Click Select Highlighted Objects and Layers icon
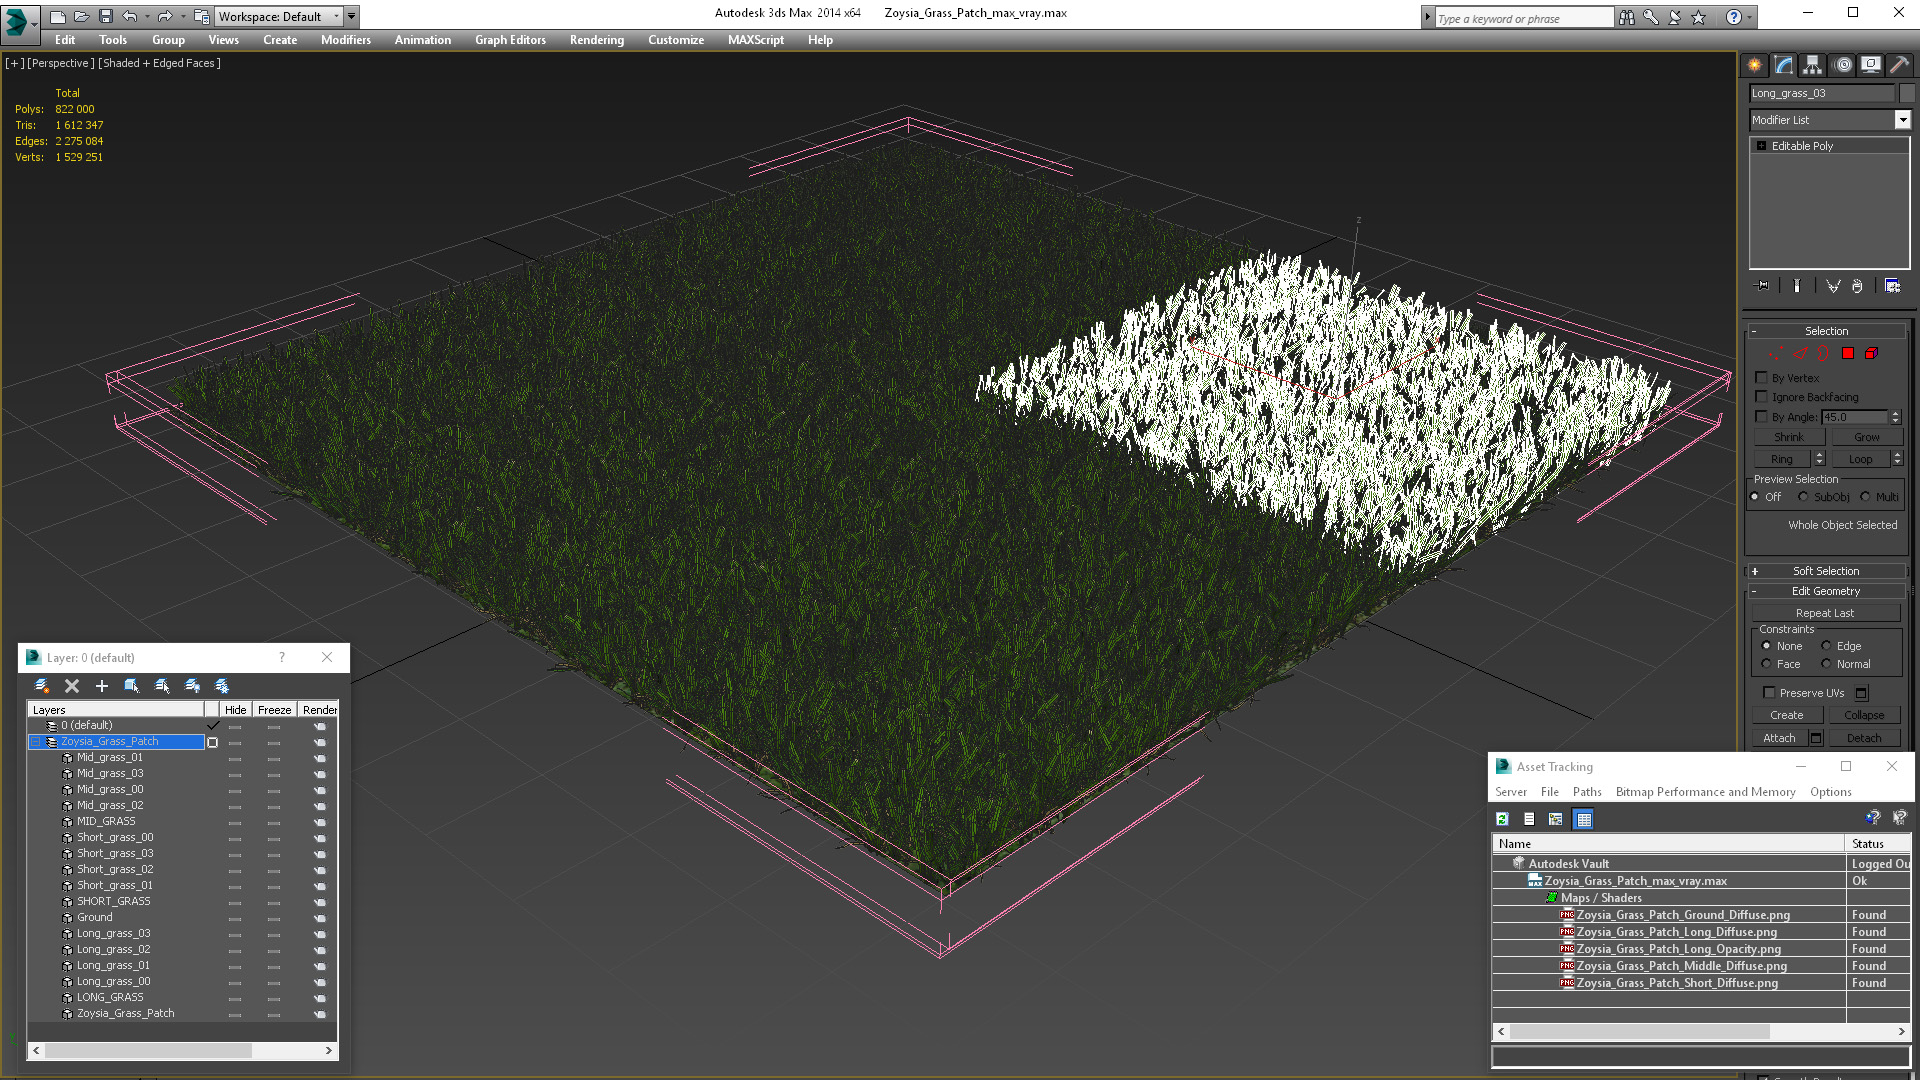The image size is (1920, 1080). 131,686
